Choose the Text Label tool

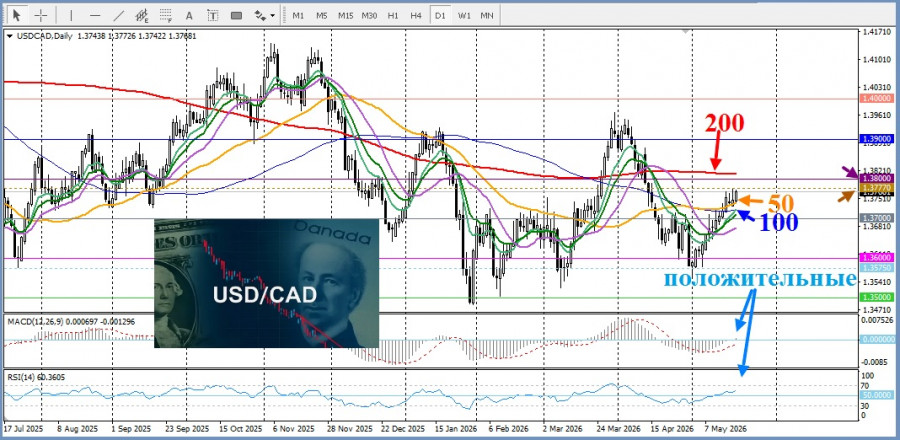(212, 15)
